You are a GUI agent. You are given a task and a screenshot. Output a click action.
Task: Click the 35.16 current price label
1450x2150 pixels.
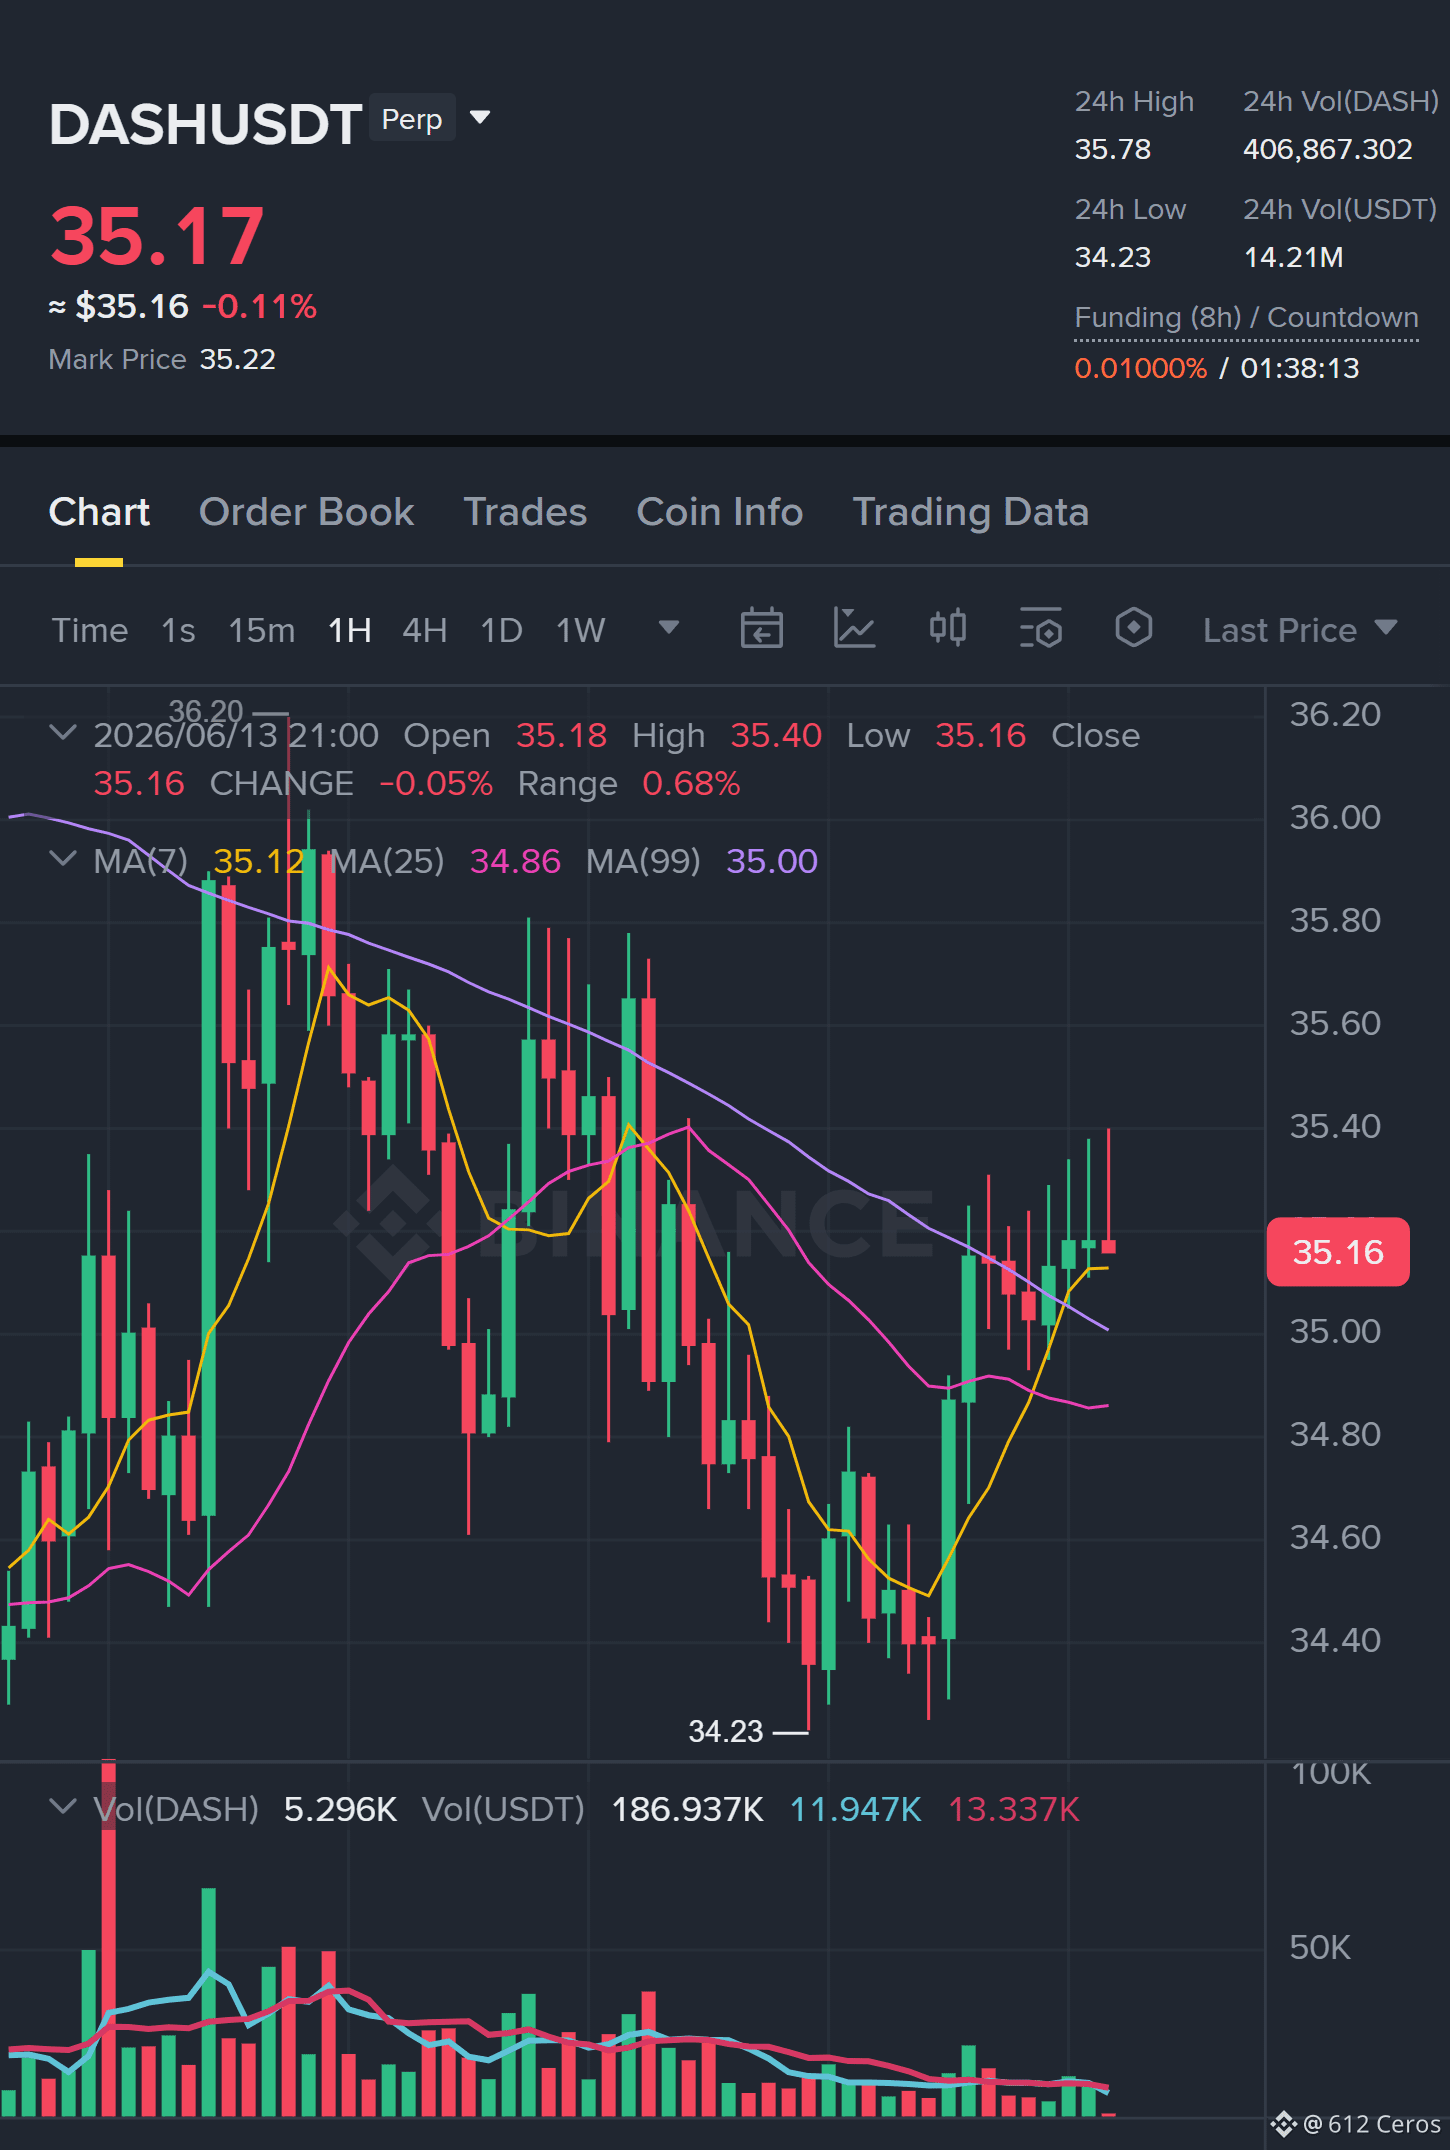1338,1251
